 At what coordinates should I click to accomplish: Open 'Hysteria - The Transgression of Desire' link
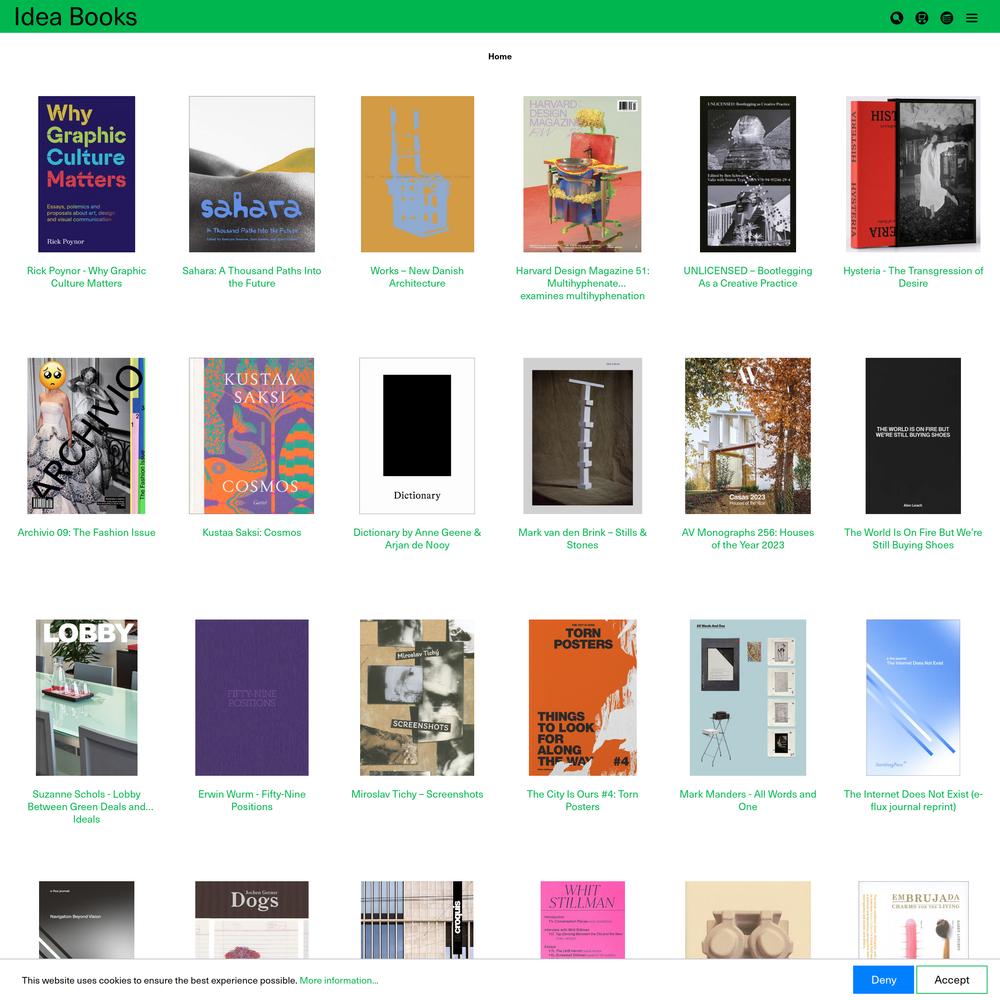point(913,277)
